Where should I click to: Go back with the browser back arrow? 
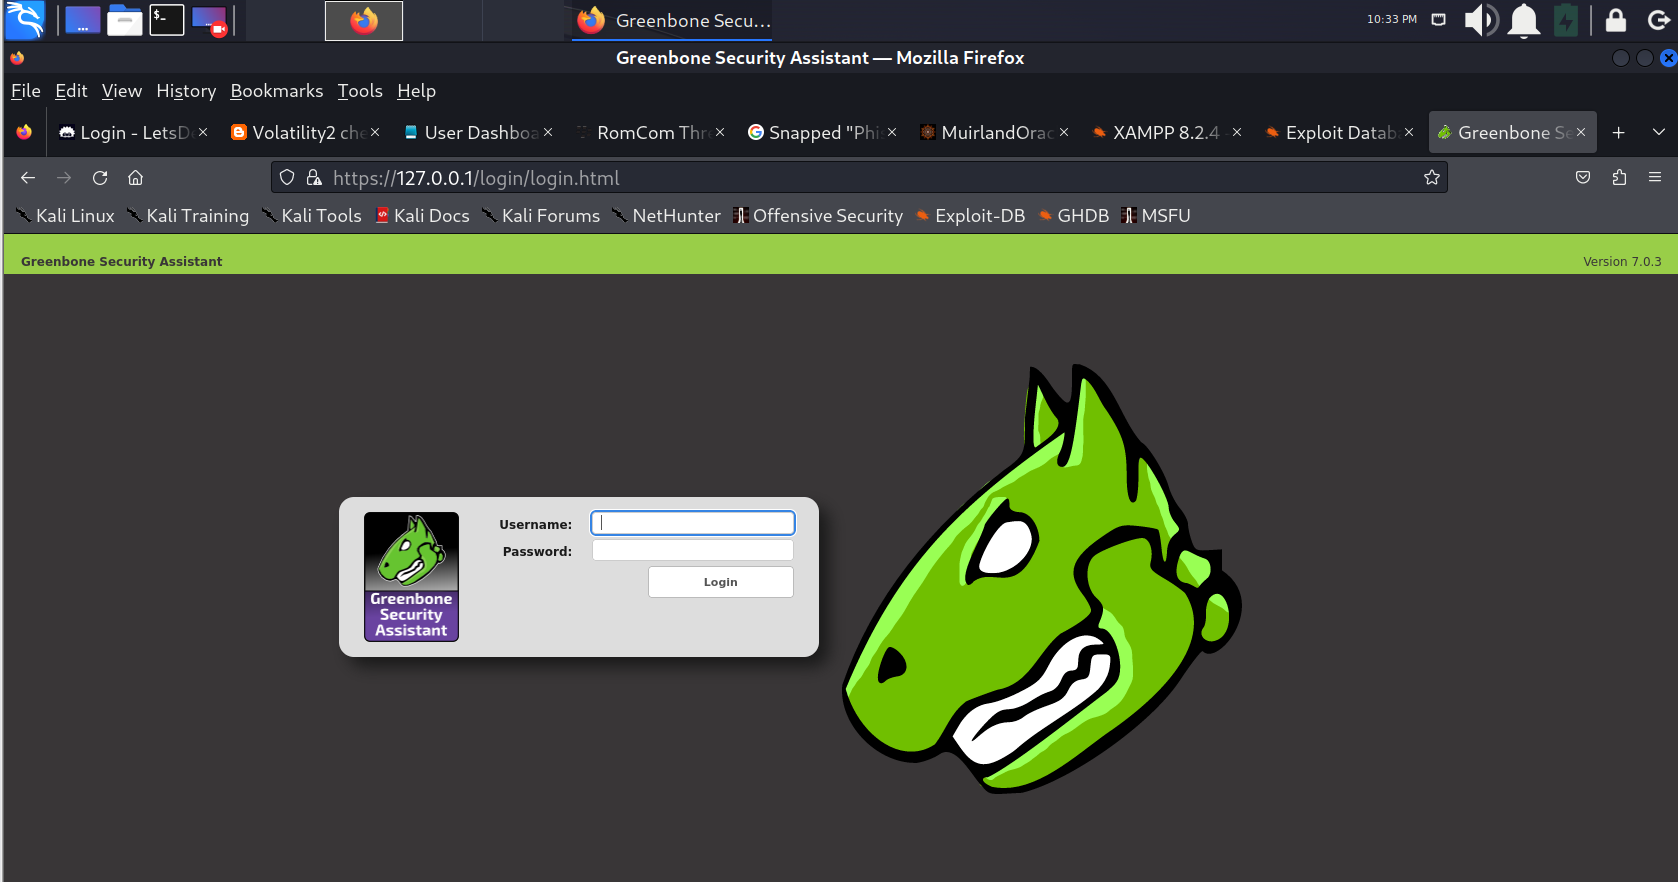coord(28,177)
